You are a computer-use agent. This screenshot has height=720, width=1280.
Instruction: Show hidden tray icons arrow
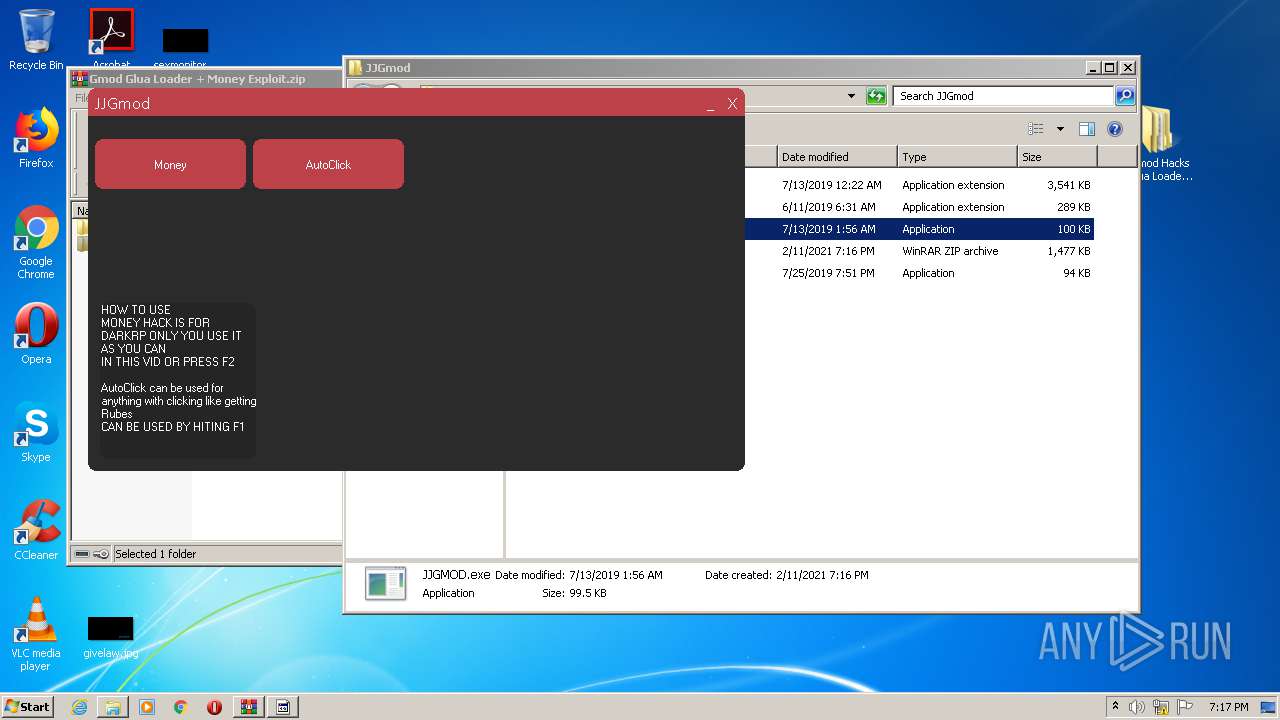pyautogui.click(x=1115, y=707)
